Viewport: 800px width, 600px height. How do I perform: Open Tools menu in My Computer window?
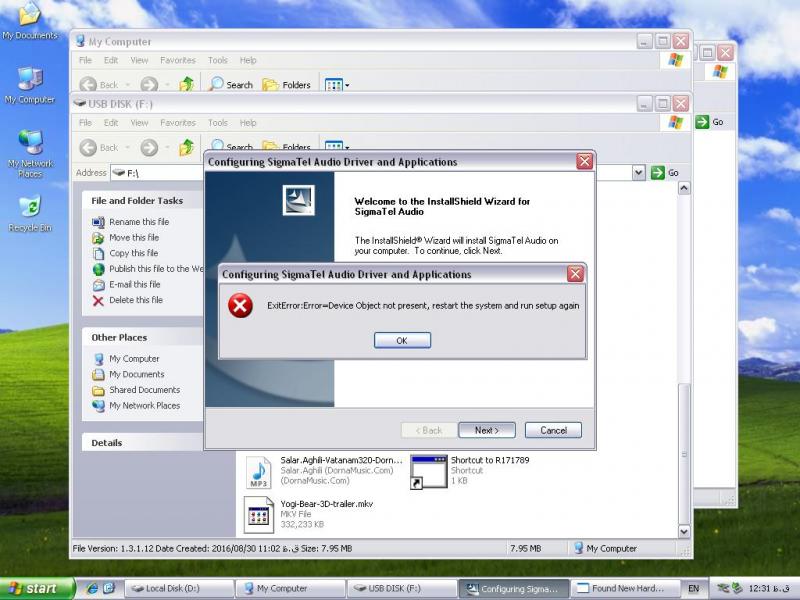point(218,60)
